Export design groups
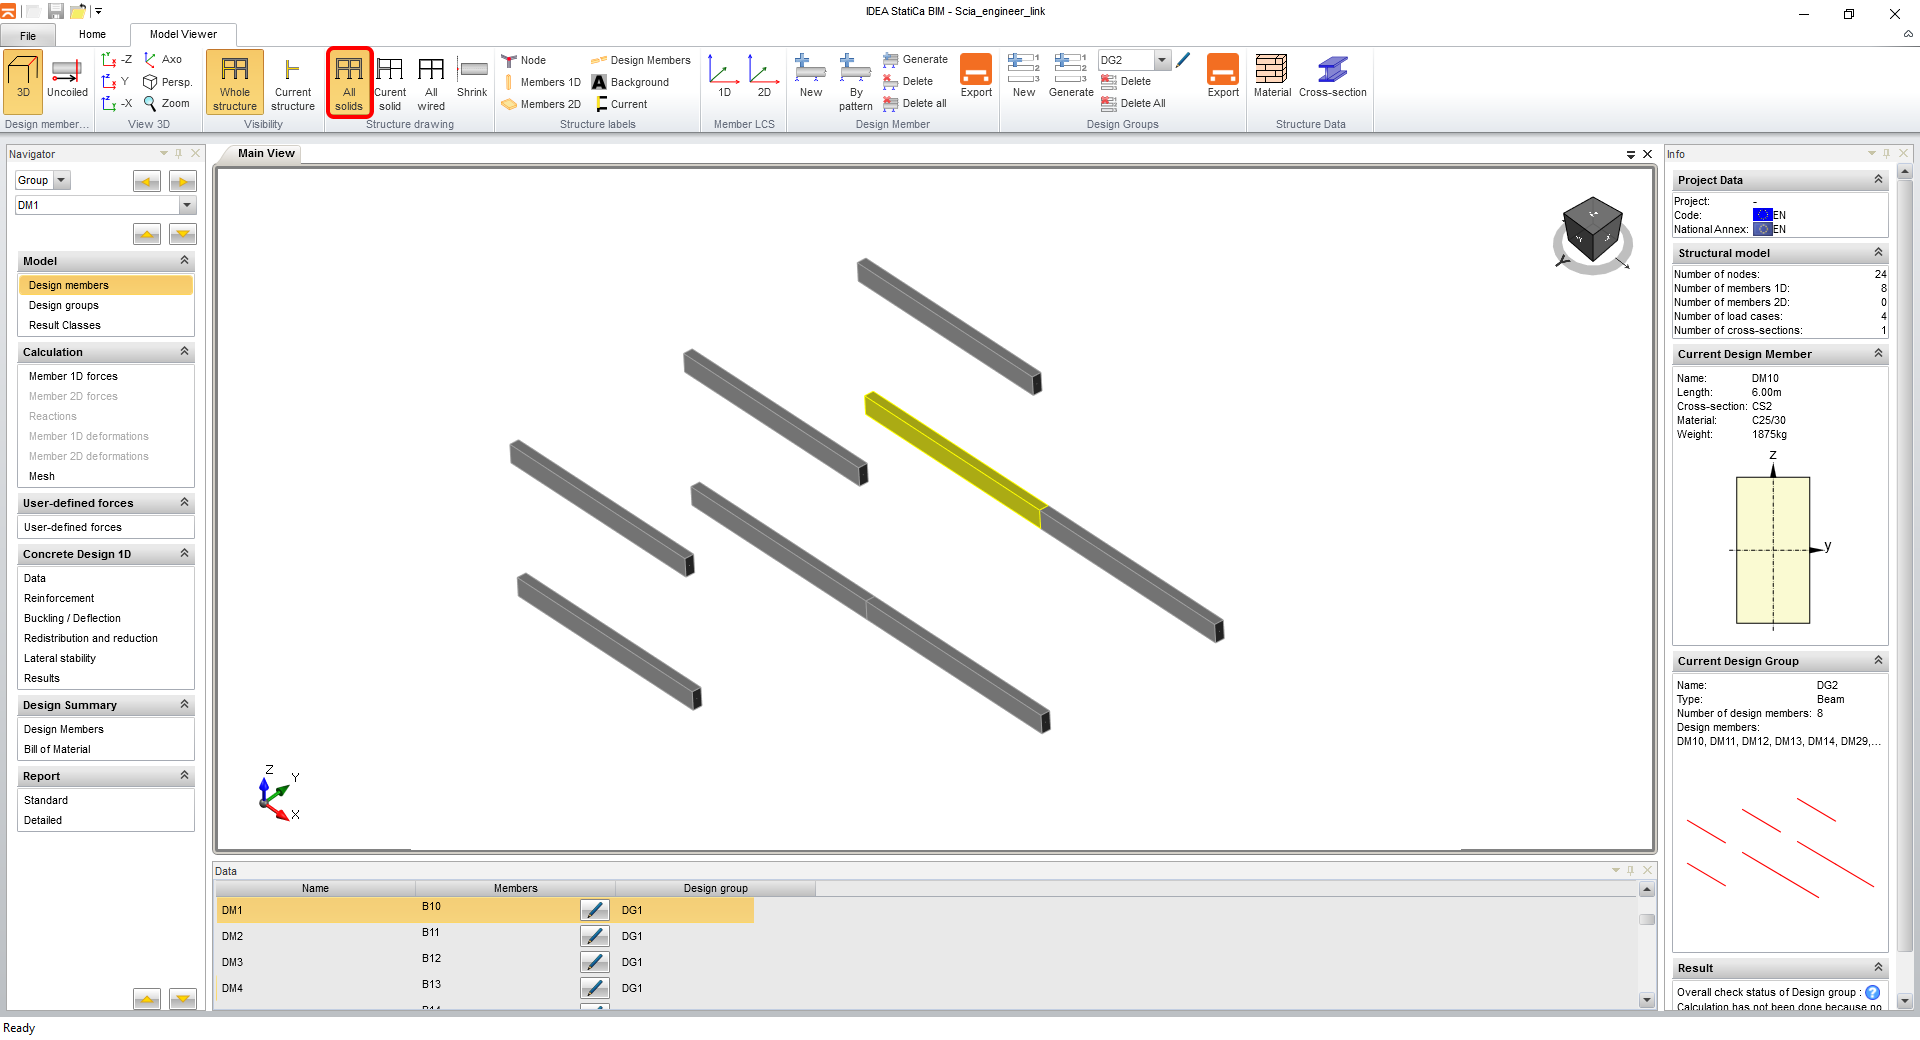Screen dimensions: 1920x1040 (x=1223, y=77)
